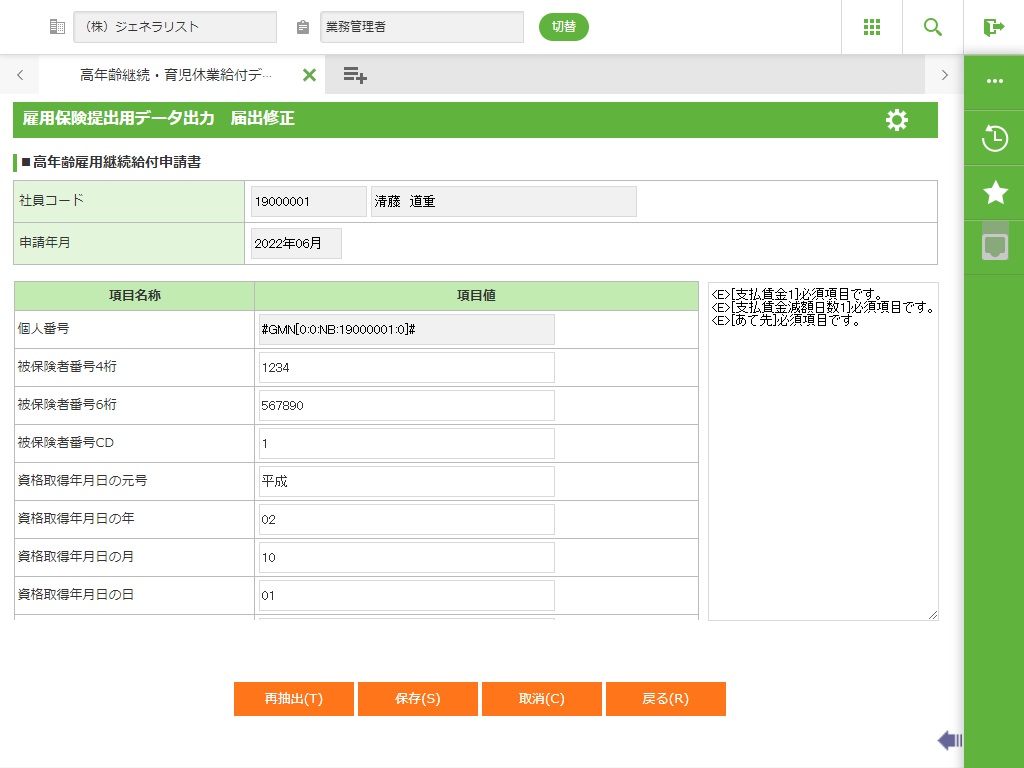Click the logout icon in top-right corner
This screenshot has height=768, width=1024.
[x=993, y=27]
